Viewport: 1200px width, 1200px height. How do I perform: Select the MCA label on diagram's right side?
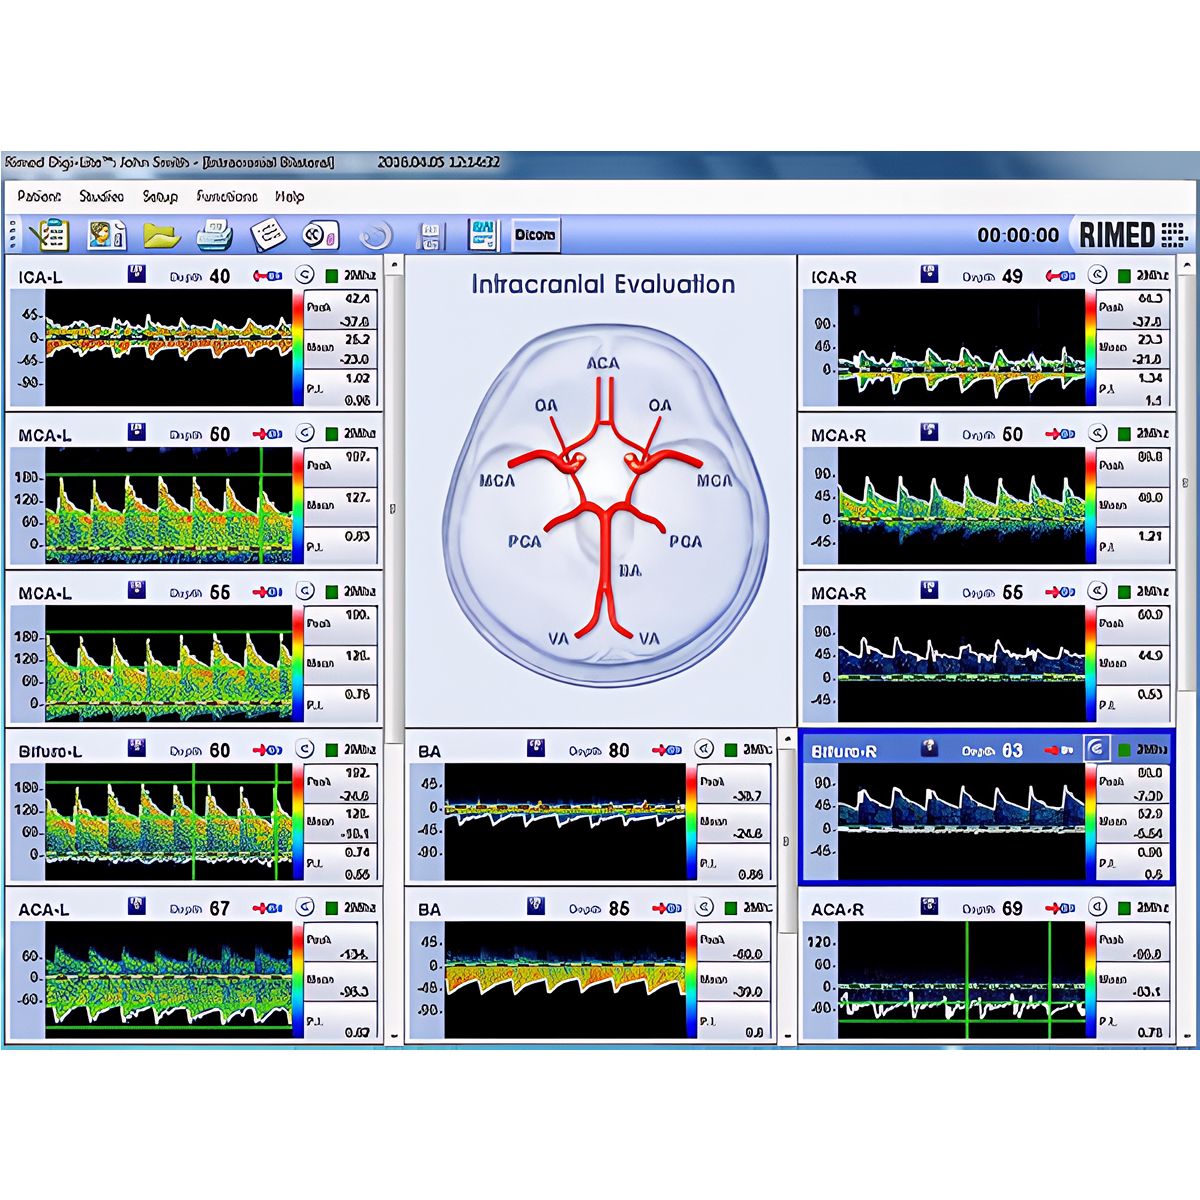click(x=714, y=481)
